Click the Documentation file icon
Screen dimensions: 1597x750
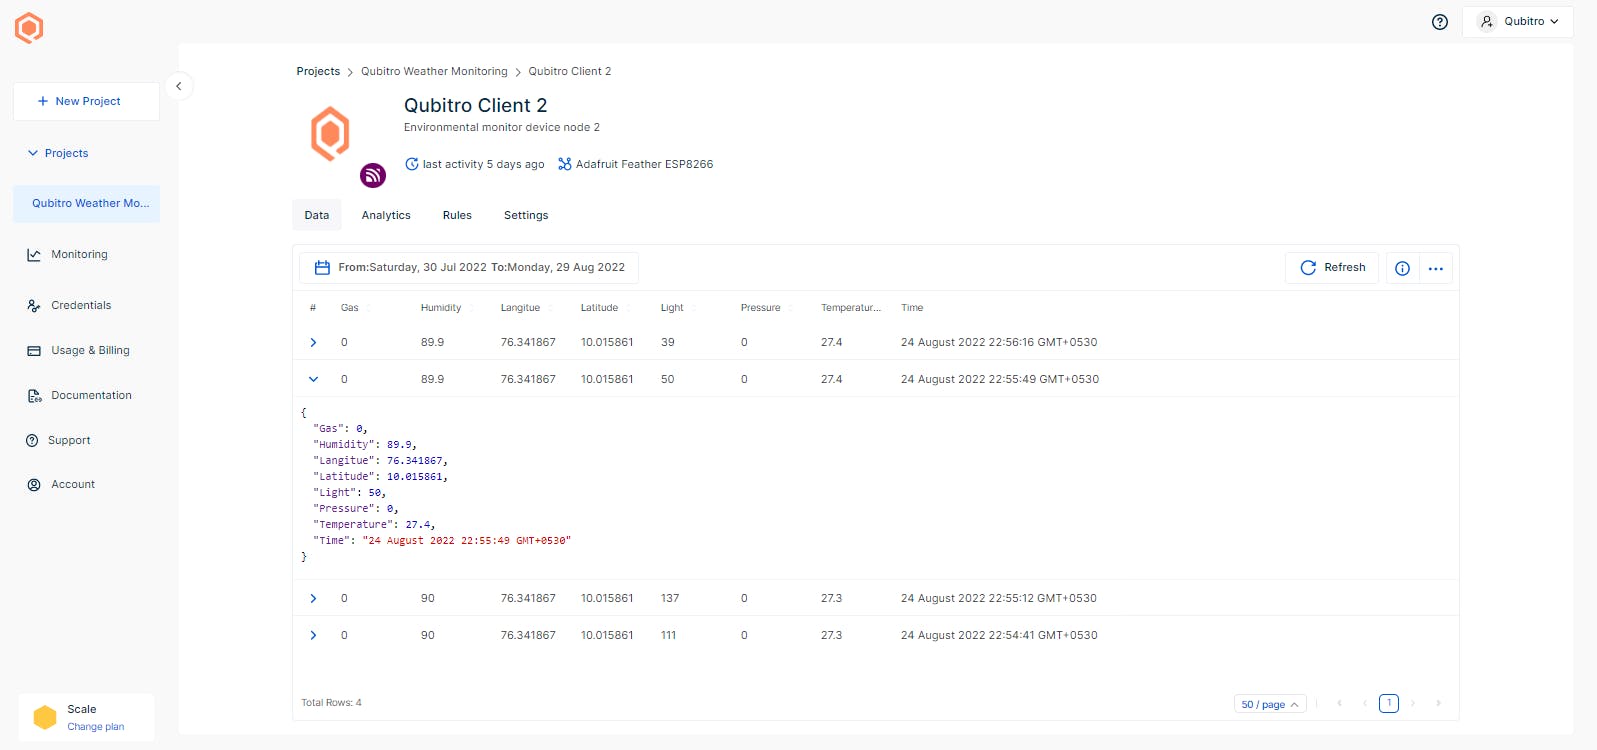pyautogui.click(x=34, y=396)
